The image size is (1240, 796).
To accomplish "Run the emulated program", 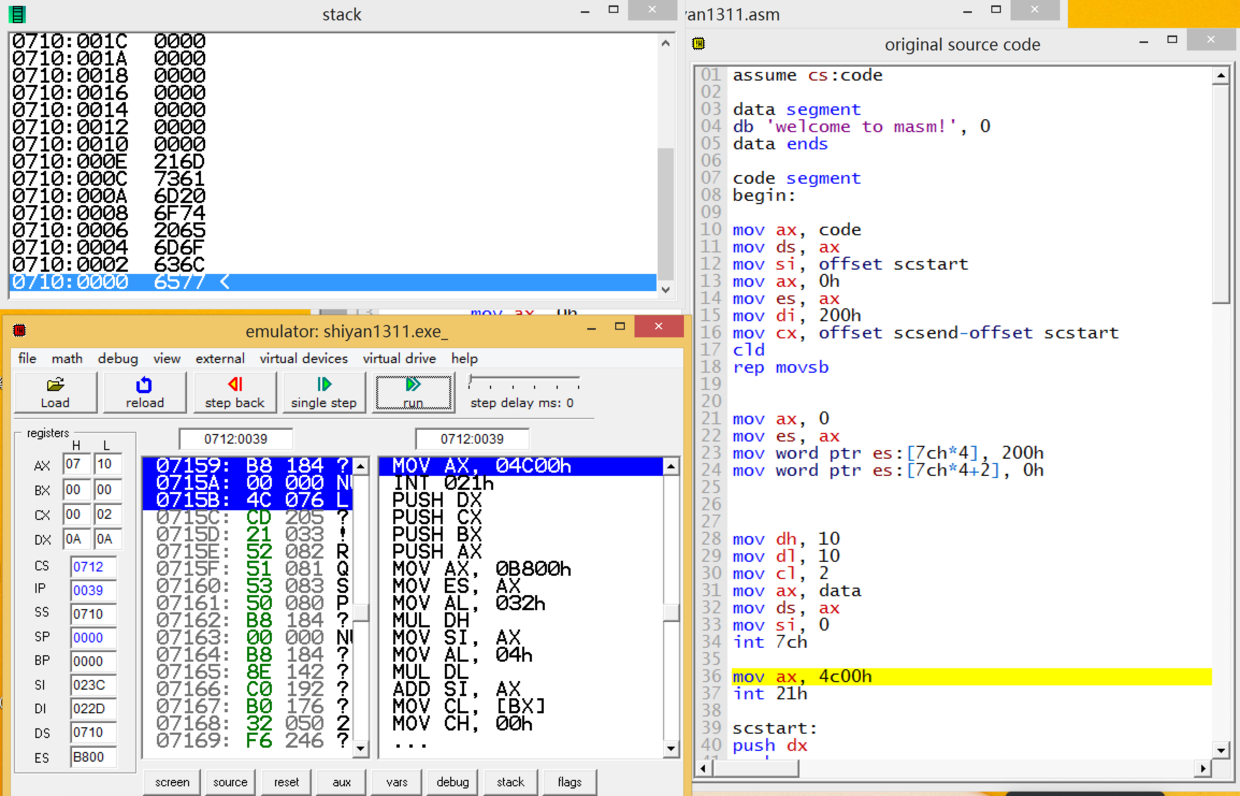I will (x=413, y=392).
